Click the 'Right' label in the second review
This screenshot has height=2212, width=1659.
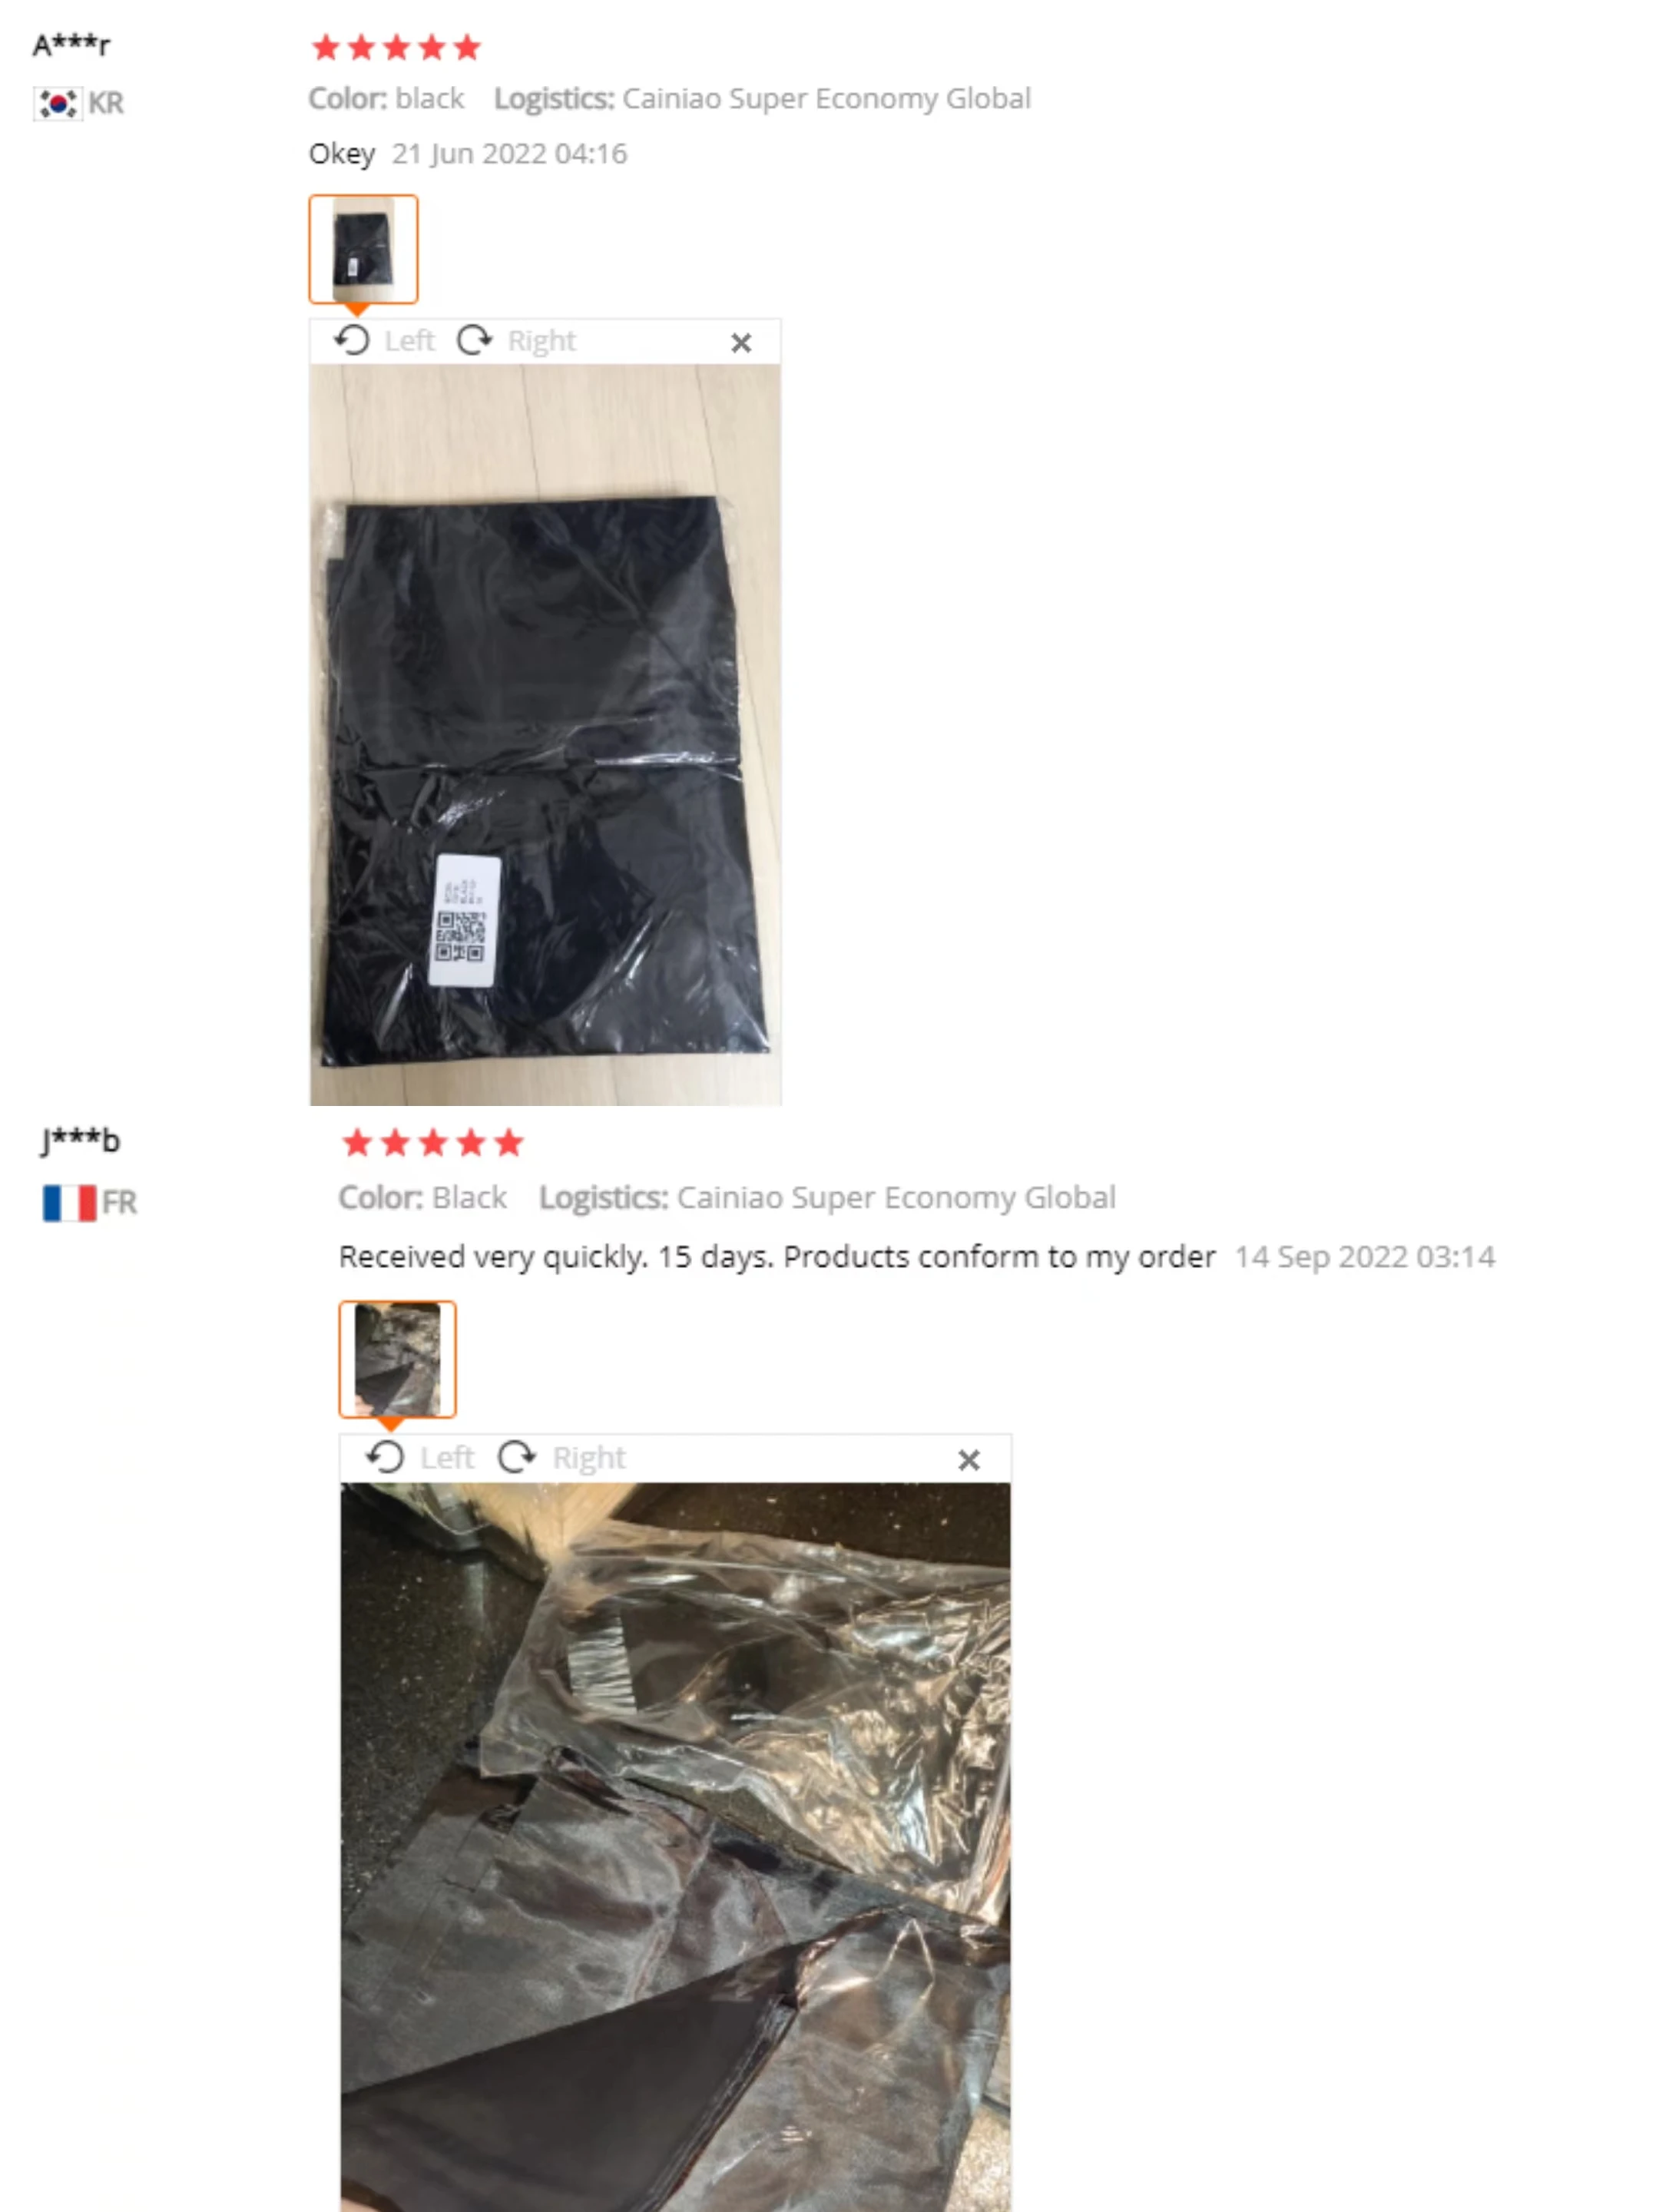tap(589, 1458)
